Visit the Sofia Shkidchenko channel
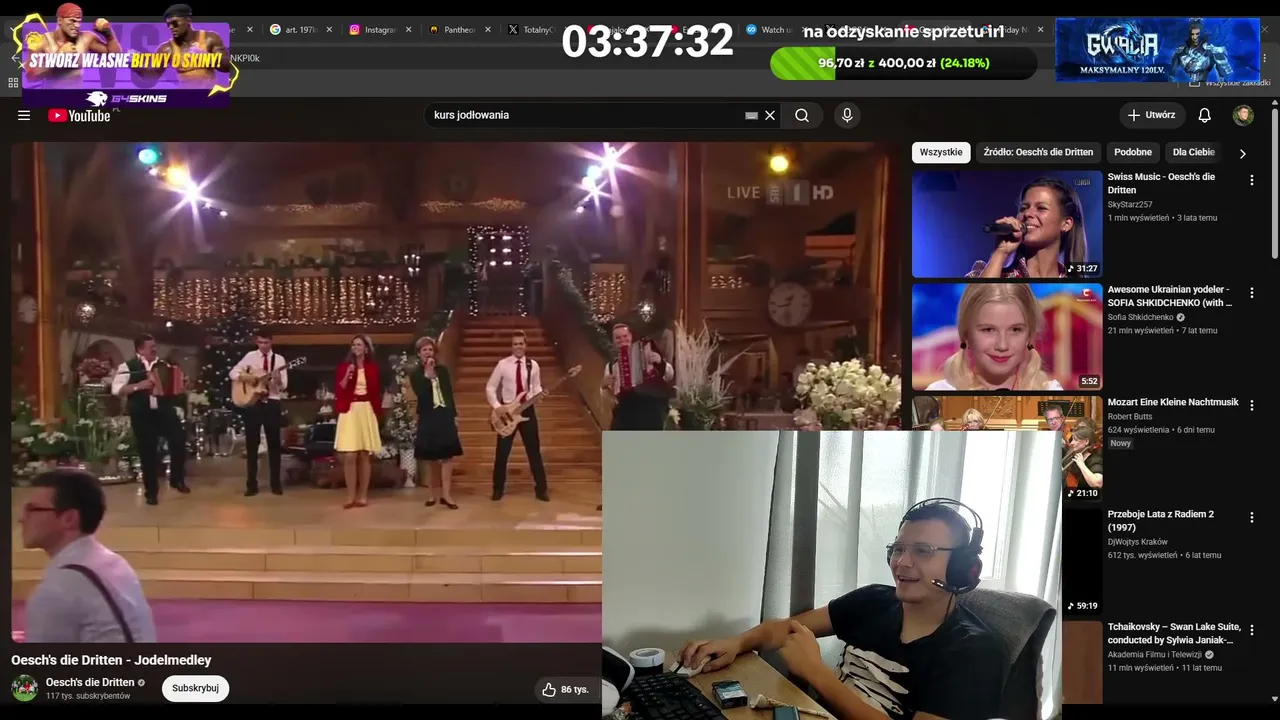This screenshot has height=720, width=1280. [1141, 317]
